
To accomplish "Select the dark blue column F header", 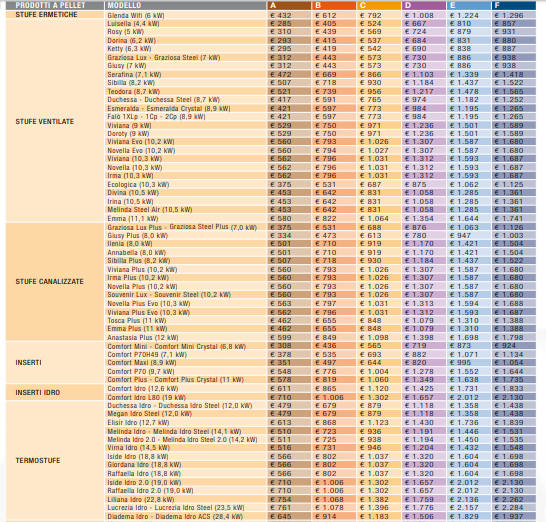I will pos(514,6).
